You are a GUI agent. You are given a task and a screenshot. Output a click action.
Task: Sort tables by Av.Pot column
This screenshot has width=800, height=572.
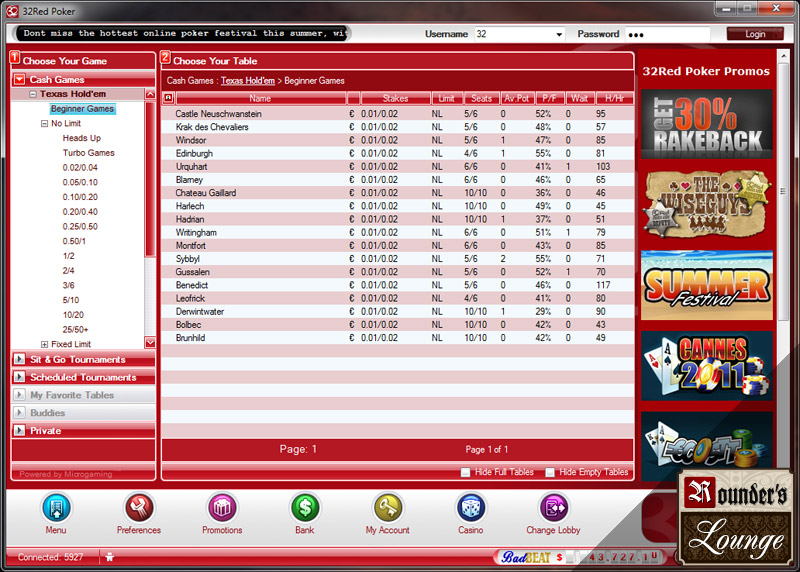pos(517,98)
